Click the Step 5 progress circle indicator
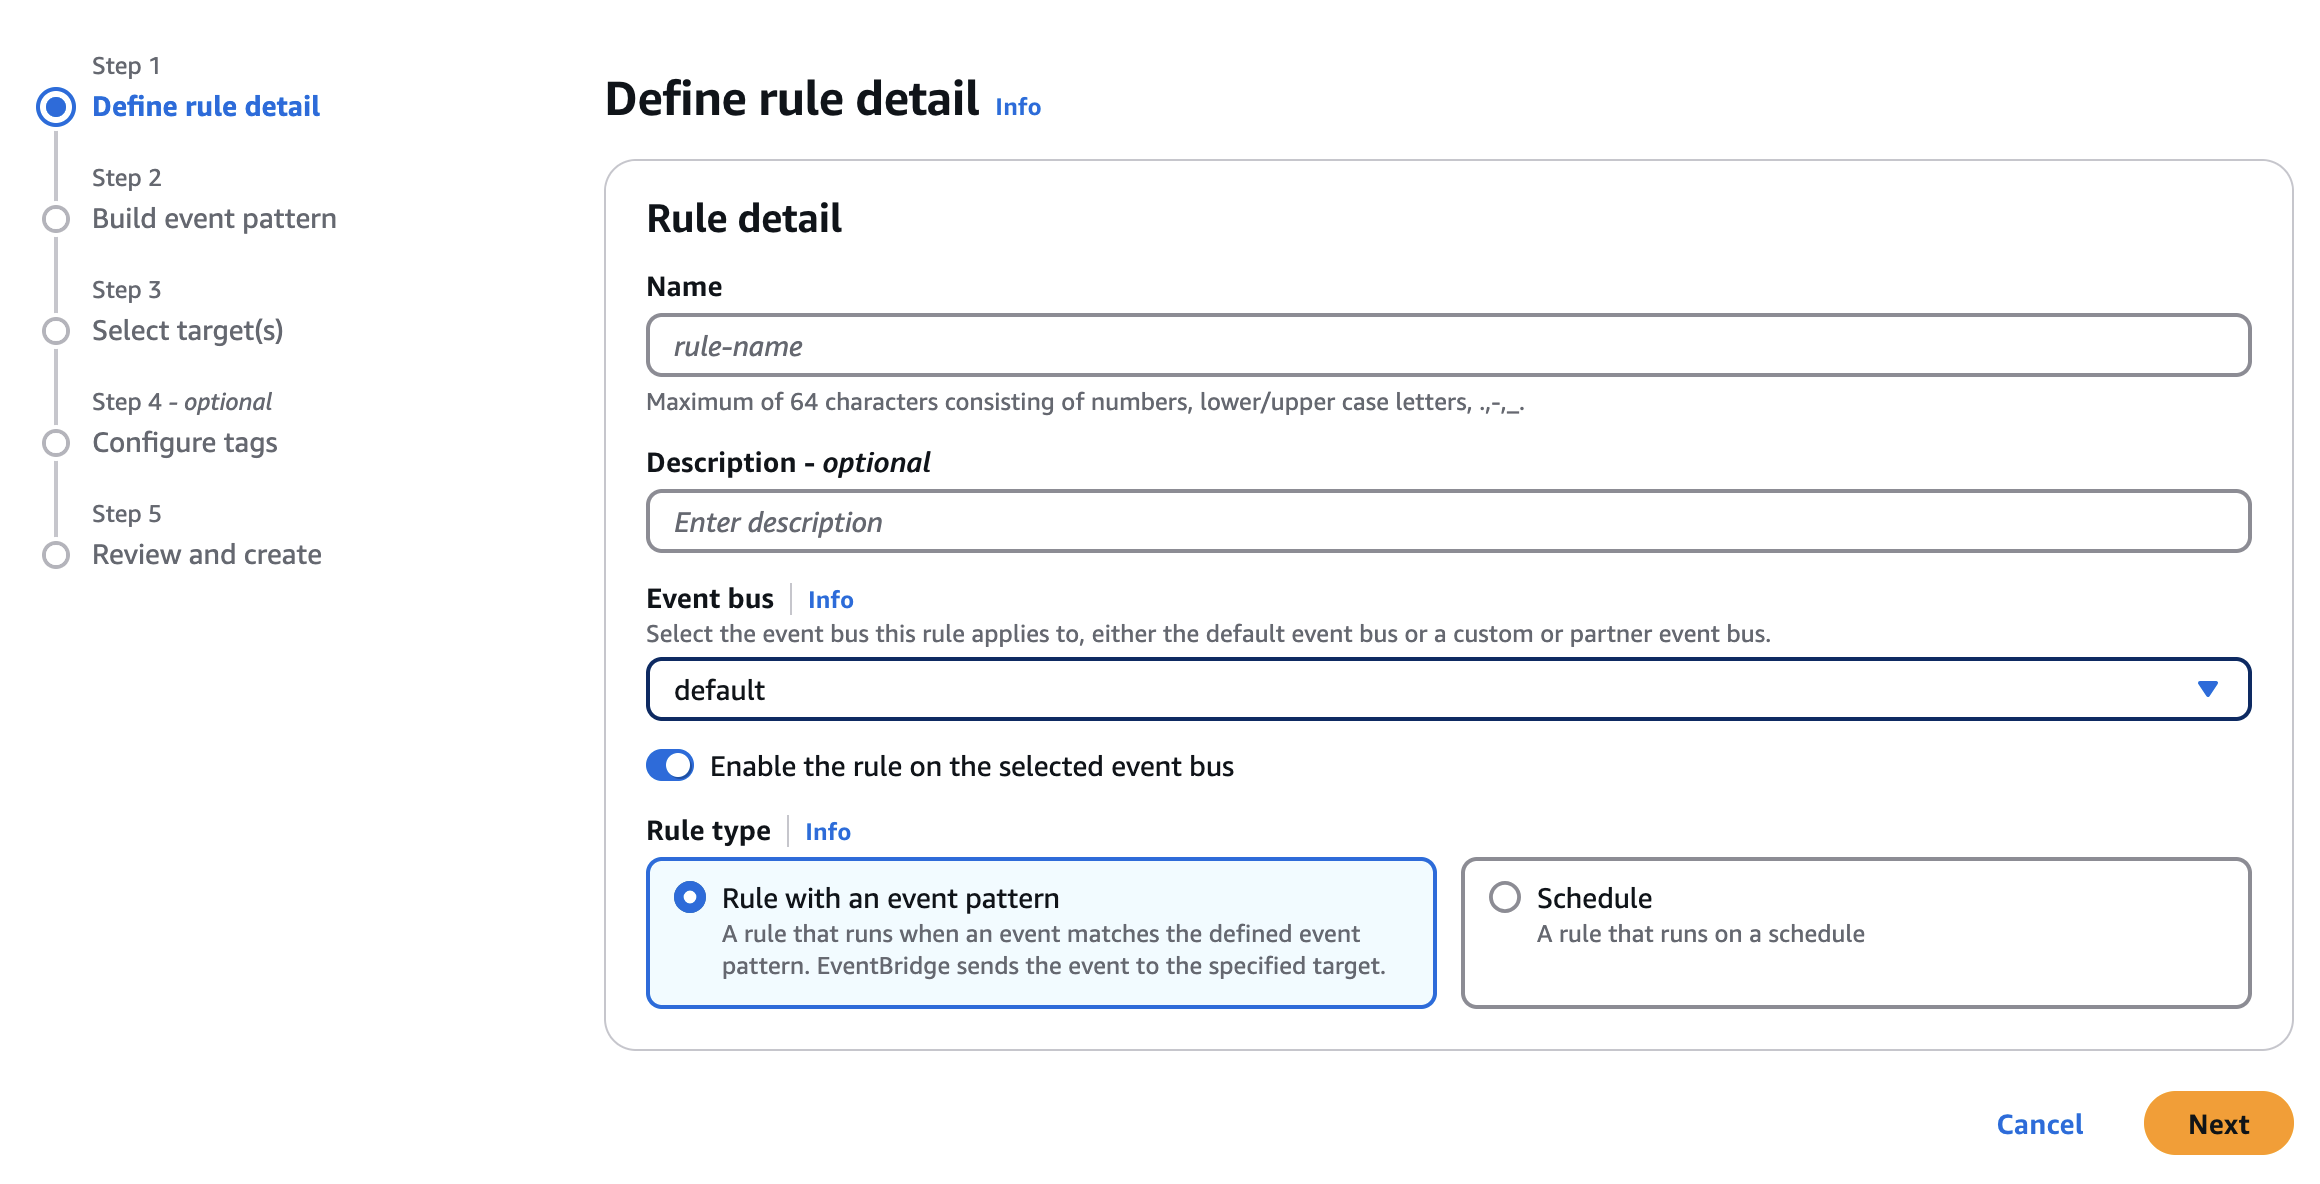This screenshot has width=2320, height=1184. click(55, 554)
